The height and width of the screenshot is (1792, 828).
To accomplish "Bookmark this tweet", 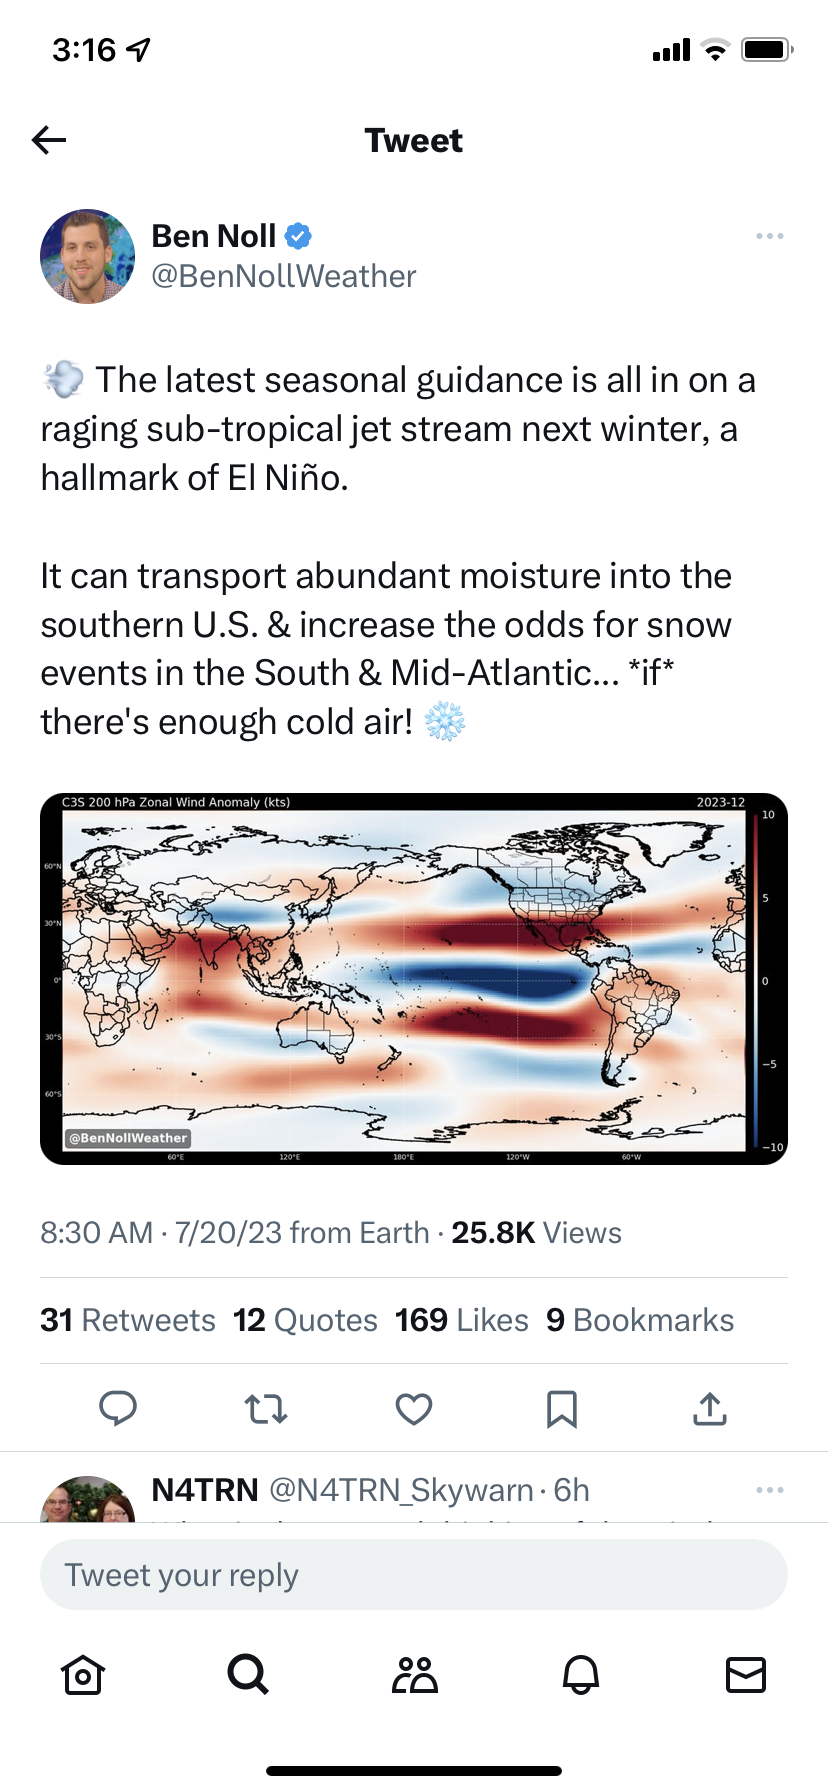I will pyautogui.click(x=561, y=1409).
